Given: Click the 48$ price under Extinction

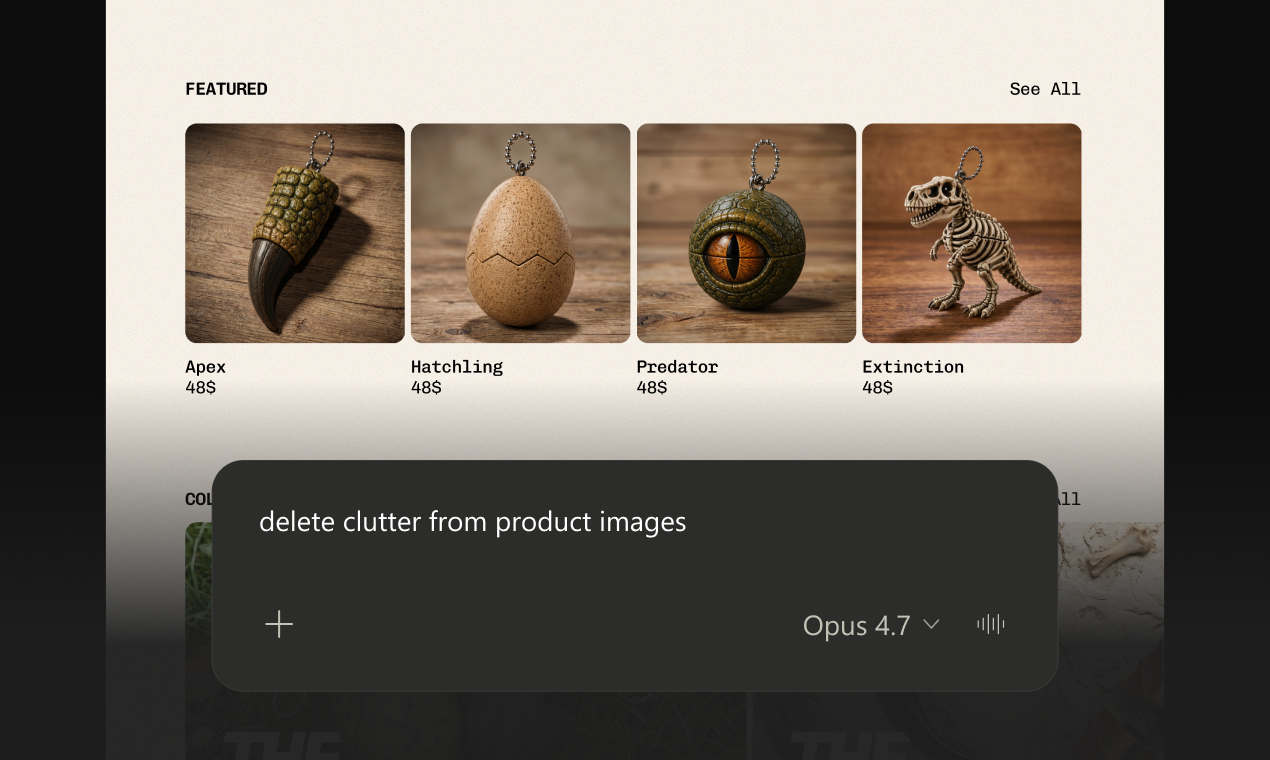Looking at the screenshot, I should coord(877,388).
